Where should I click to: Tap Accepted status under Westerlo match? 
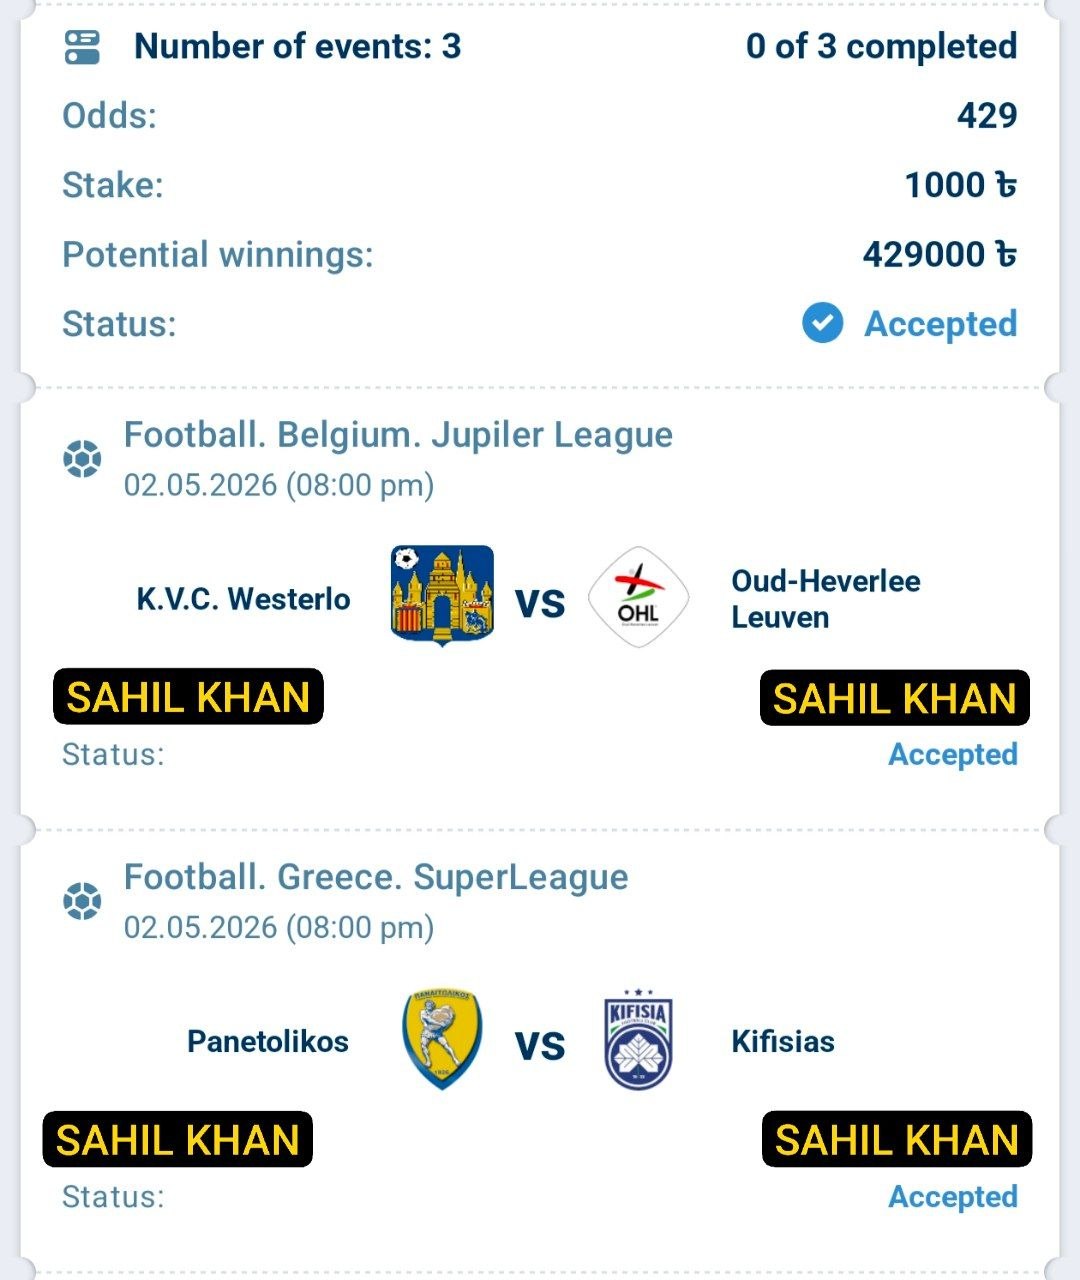[953, 754]
